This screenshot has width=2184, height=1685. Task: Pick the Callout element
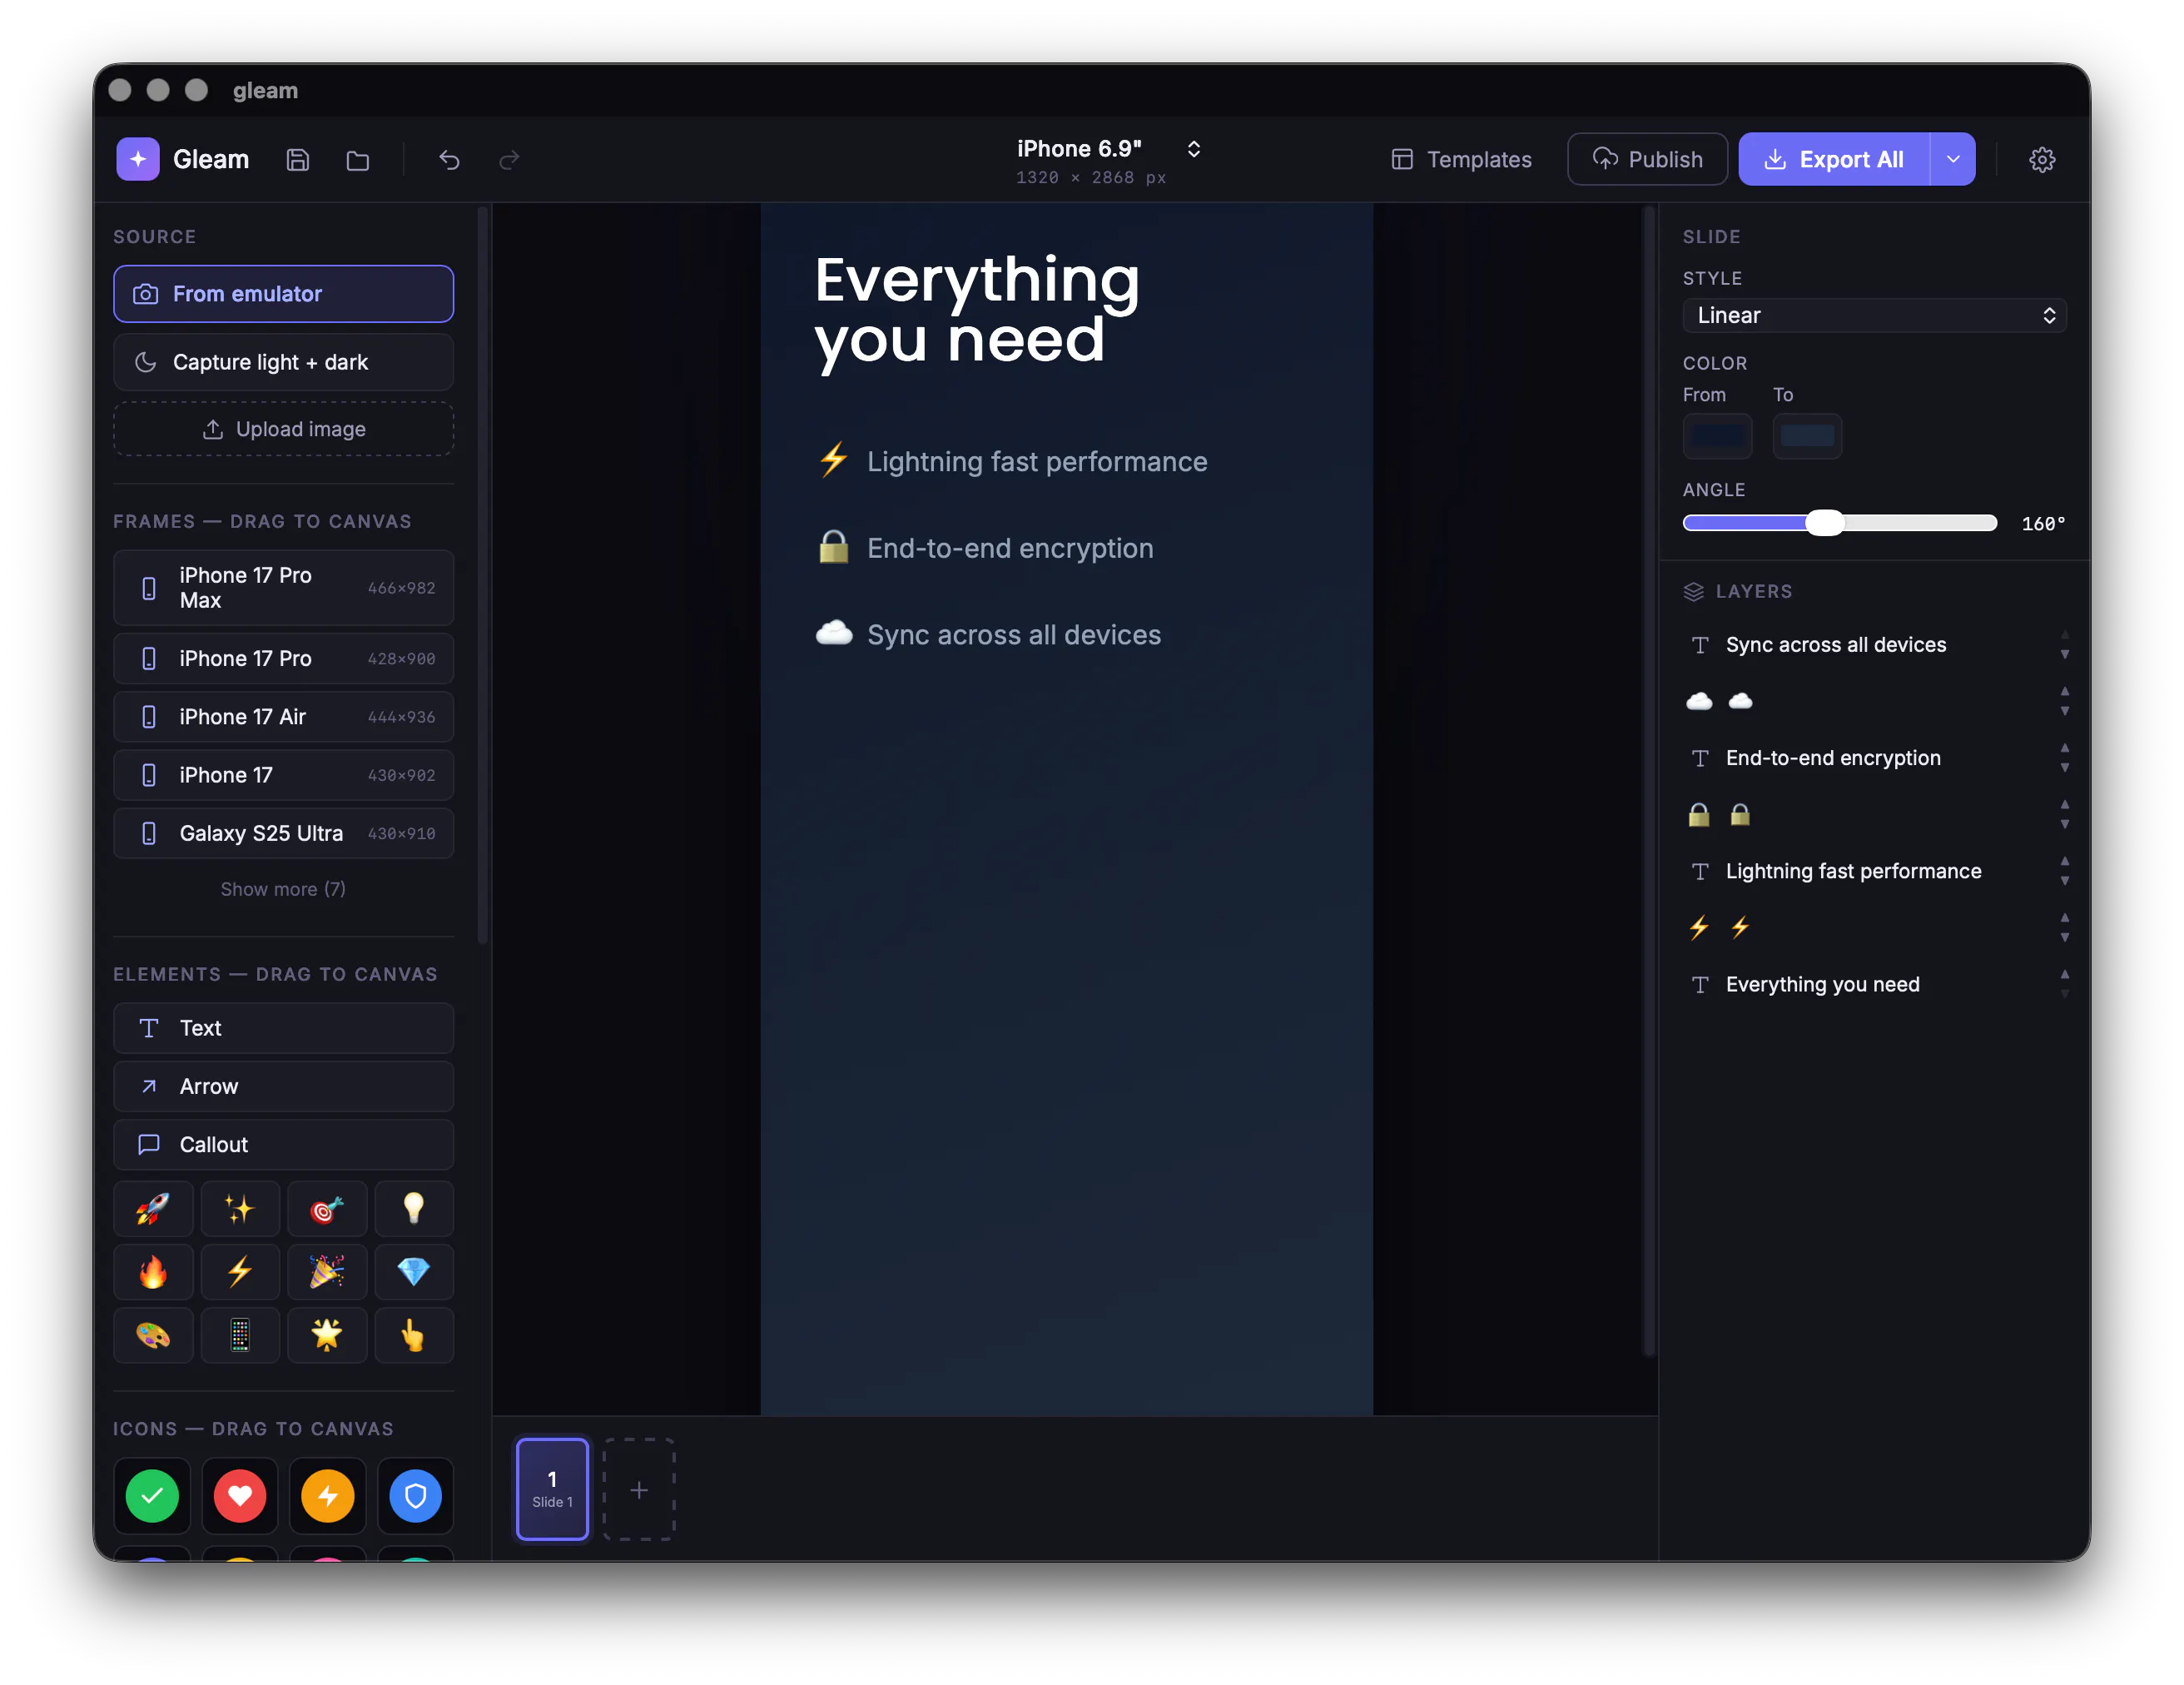[x=283, y=1144]
